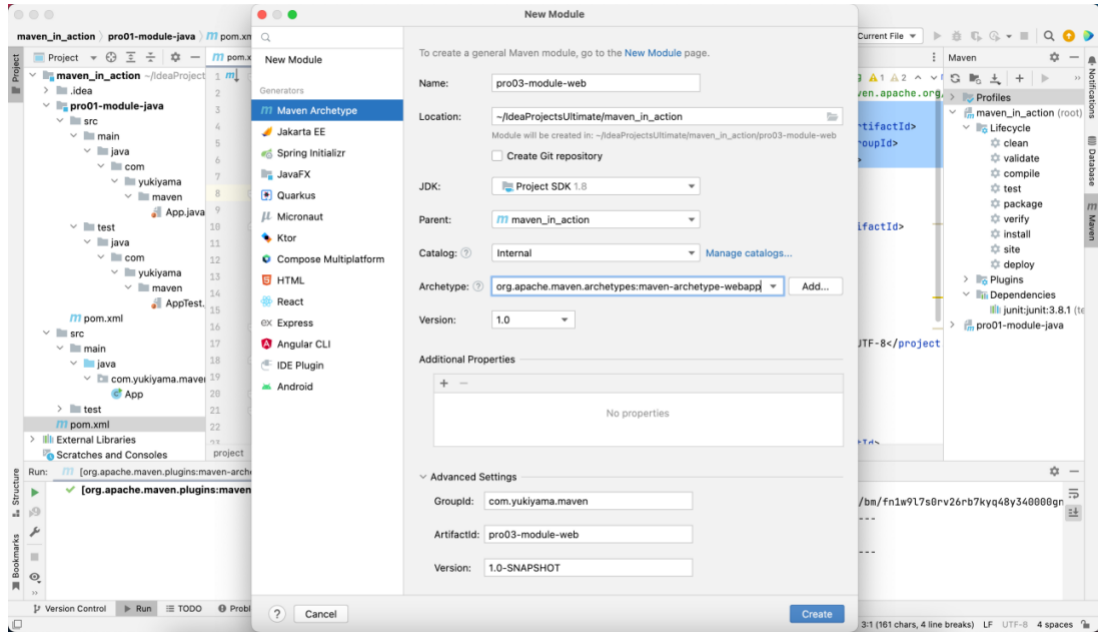The width and height of the screenshot is (1106, 638).
Task: Click the module Name input field
Action: coord(595,83)
